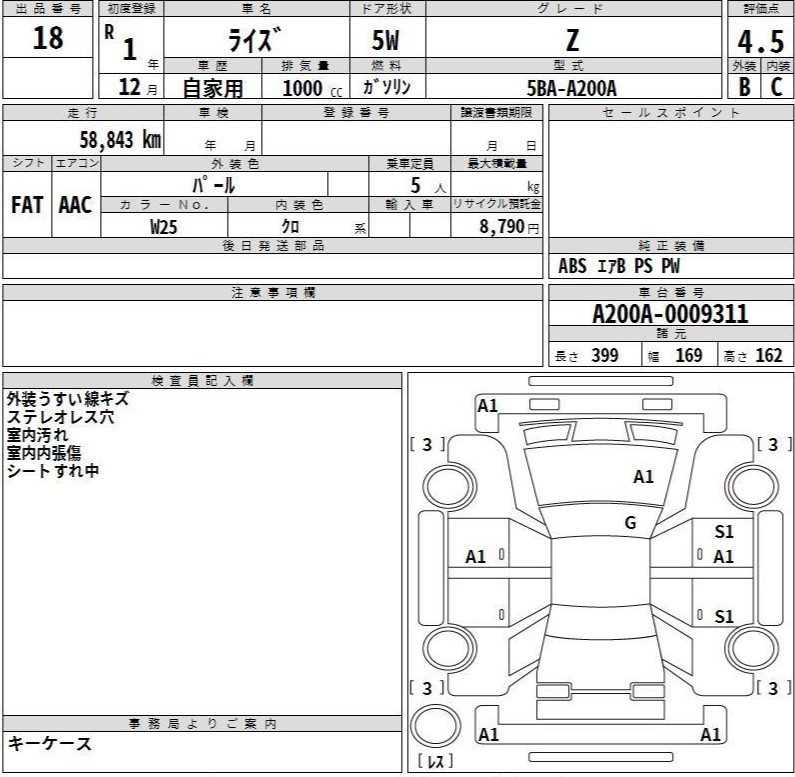This screenshot has height=777, width=795.
Task: Select inspector note 'ステレオレス穴'
Action: click(x=60, y=417)
